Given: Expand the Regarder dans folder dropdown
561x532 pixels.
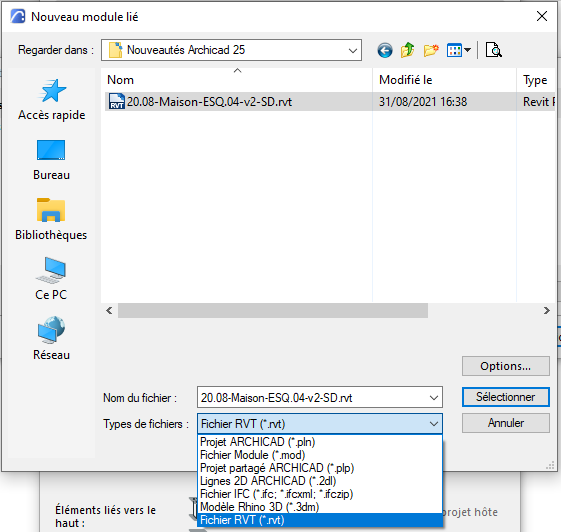Looking at the screenshot, I should tap(353, 50).
